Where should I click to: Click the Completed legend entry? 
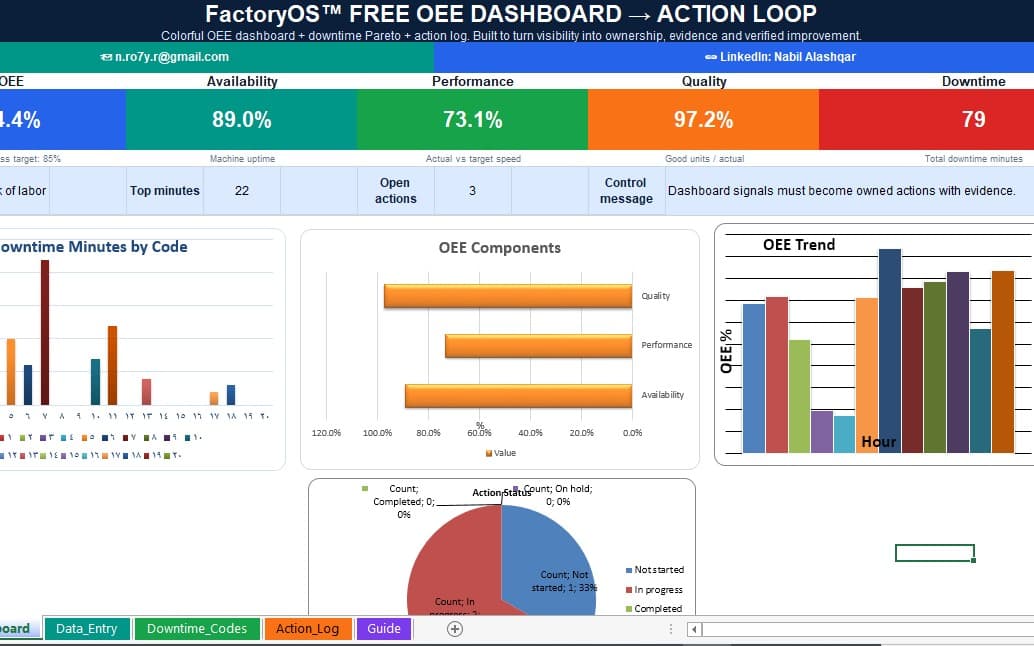pyautogui.click(x=654, y=608)
